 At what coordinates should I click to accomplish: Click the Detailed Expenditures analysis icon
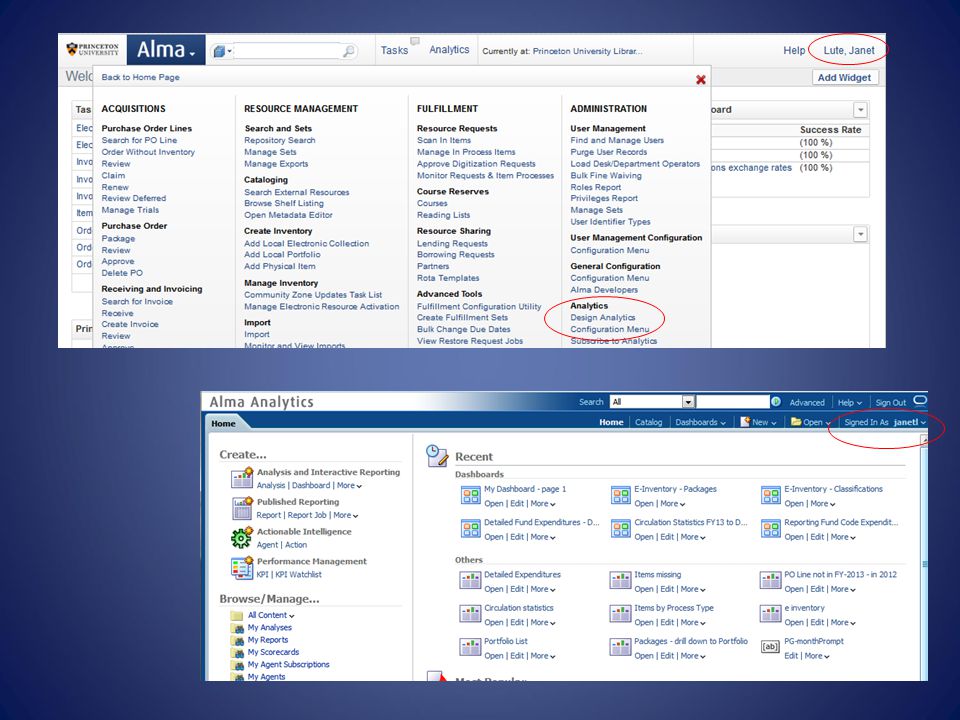point(470,580)
